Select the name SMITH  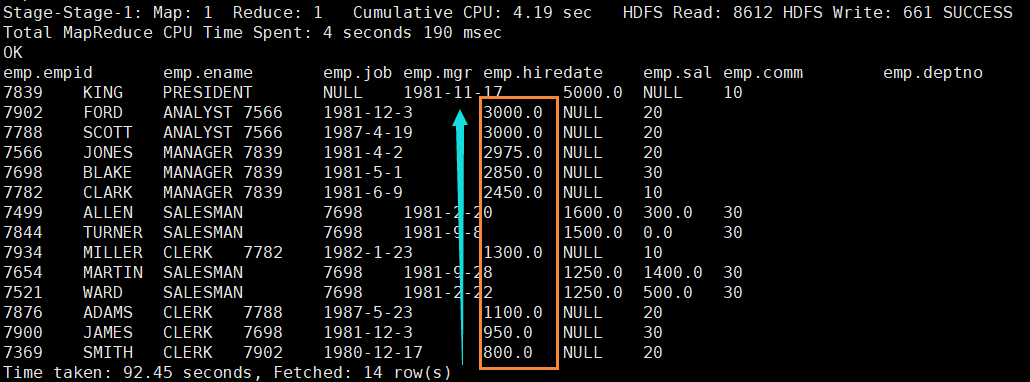pyautogui.click(x=108, y=352)
